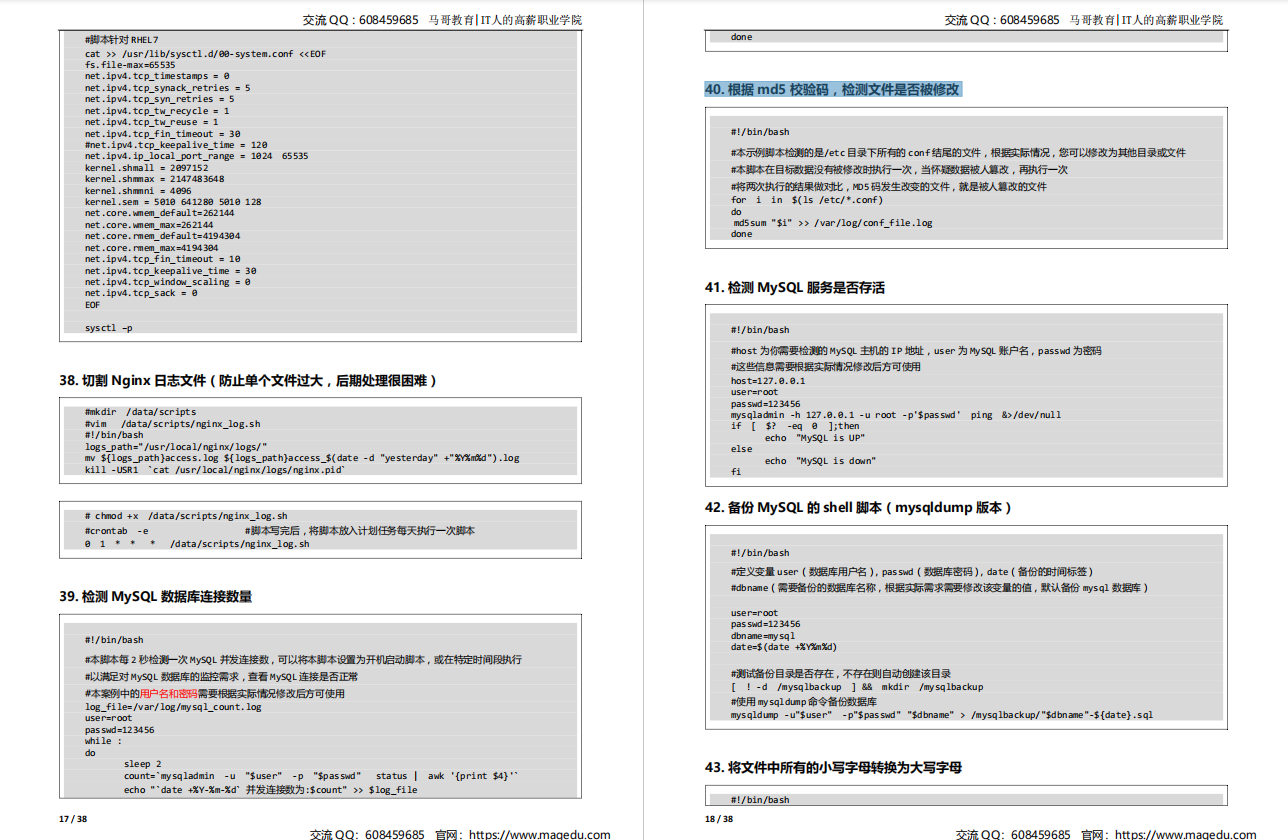Click the line 'echo "MySQL is UP"'
The height and width of the screenshot is (840, 1288).
point(815,438)
